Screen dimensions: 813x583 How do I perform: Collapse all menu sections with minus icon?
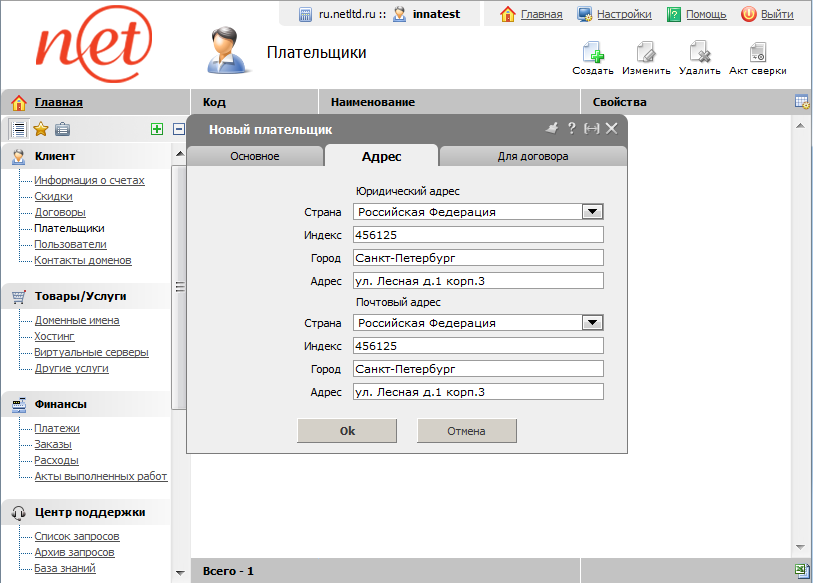tap(179, 128)
